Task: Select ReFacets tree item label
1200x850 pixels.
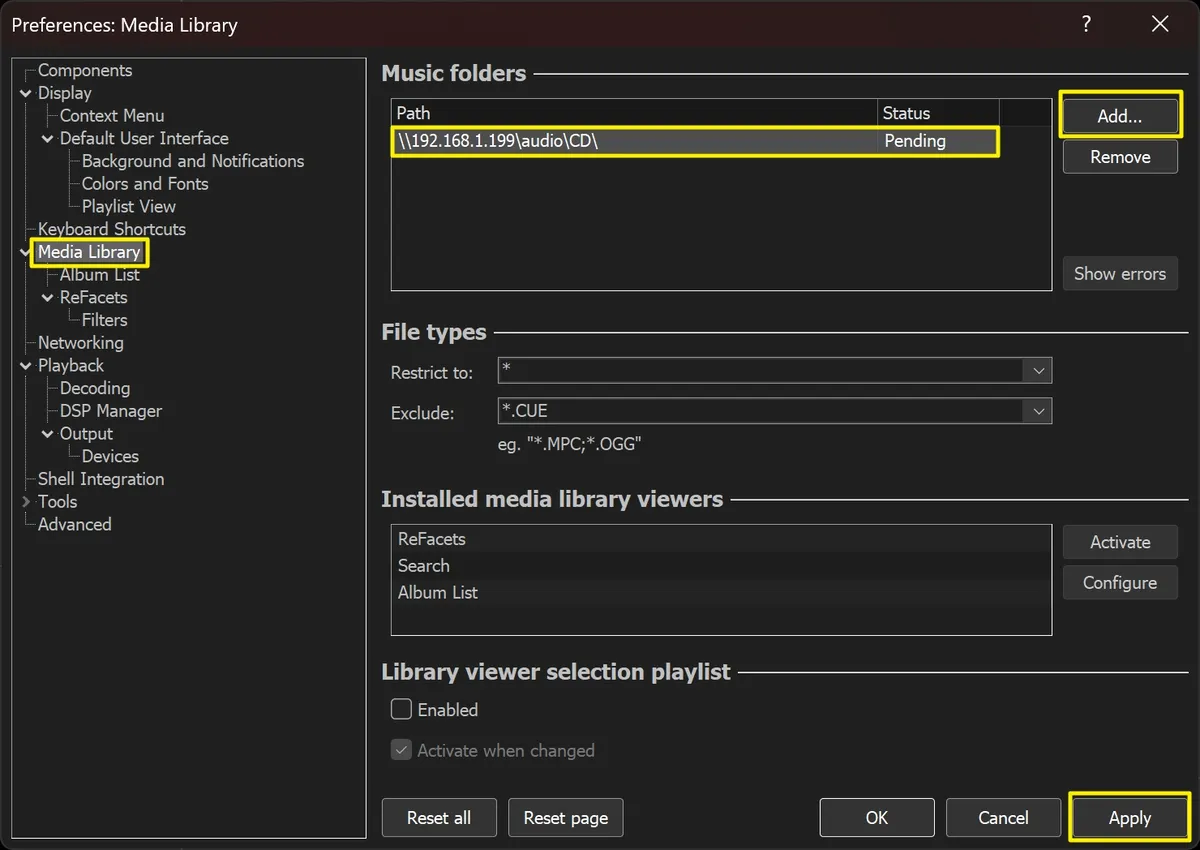Action: (x=93, y=298)
